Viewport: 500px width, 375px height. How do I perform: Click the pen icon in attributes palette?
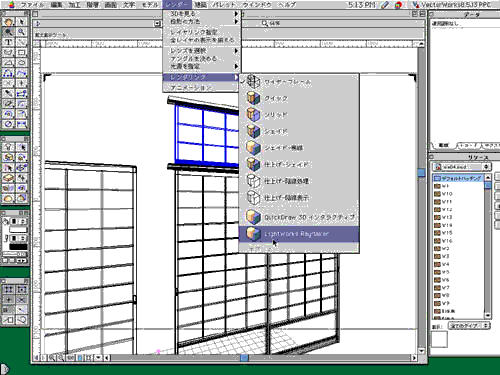(6, 238)
